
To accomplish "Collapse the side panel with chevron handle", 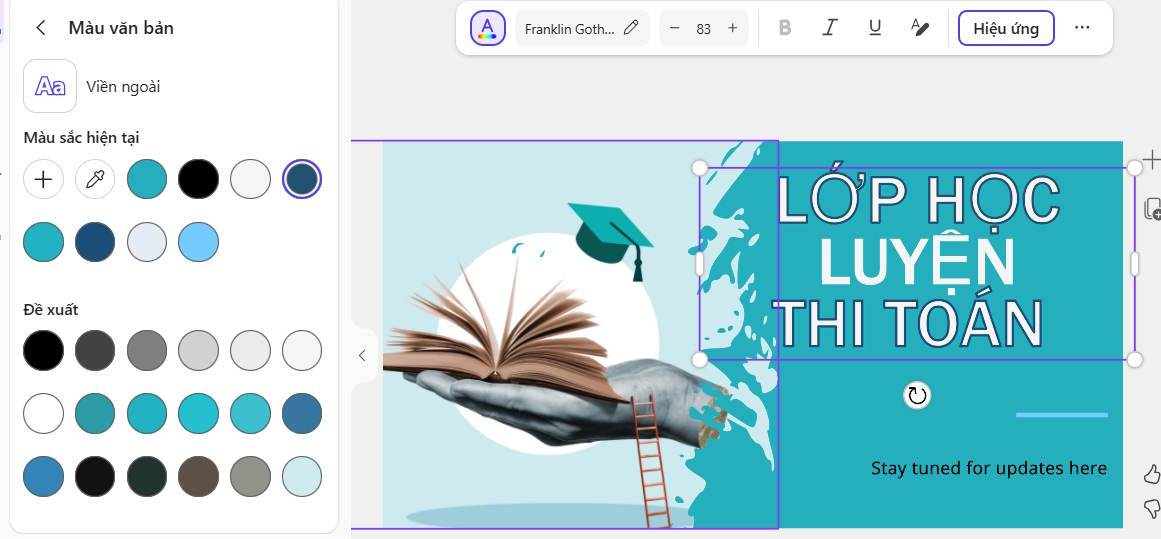I will (362, 355).
